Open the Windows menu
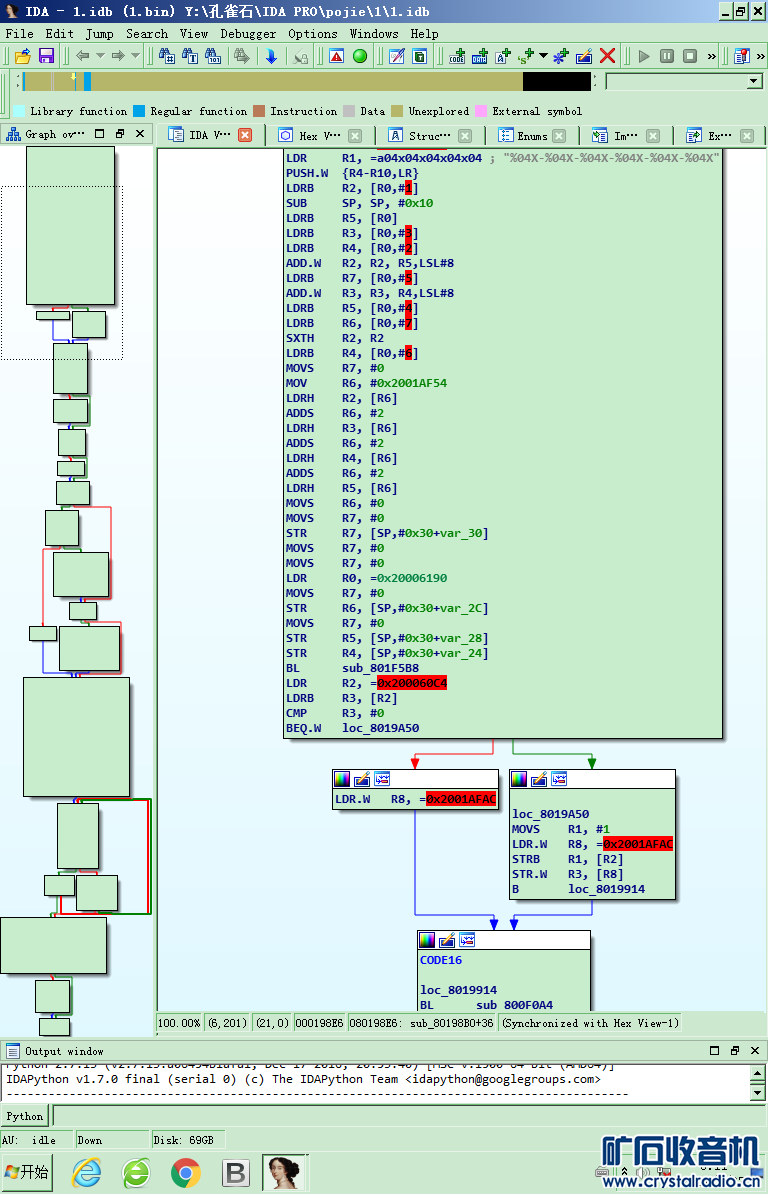 (x=374, y=34)
